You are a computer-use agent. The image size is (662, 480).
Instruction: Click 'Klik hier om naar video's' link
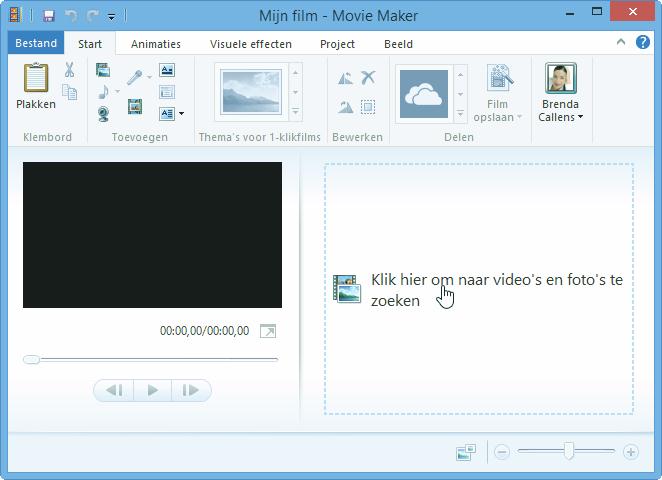pyautogui.click(x=497, y=290)
